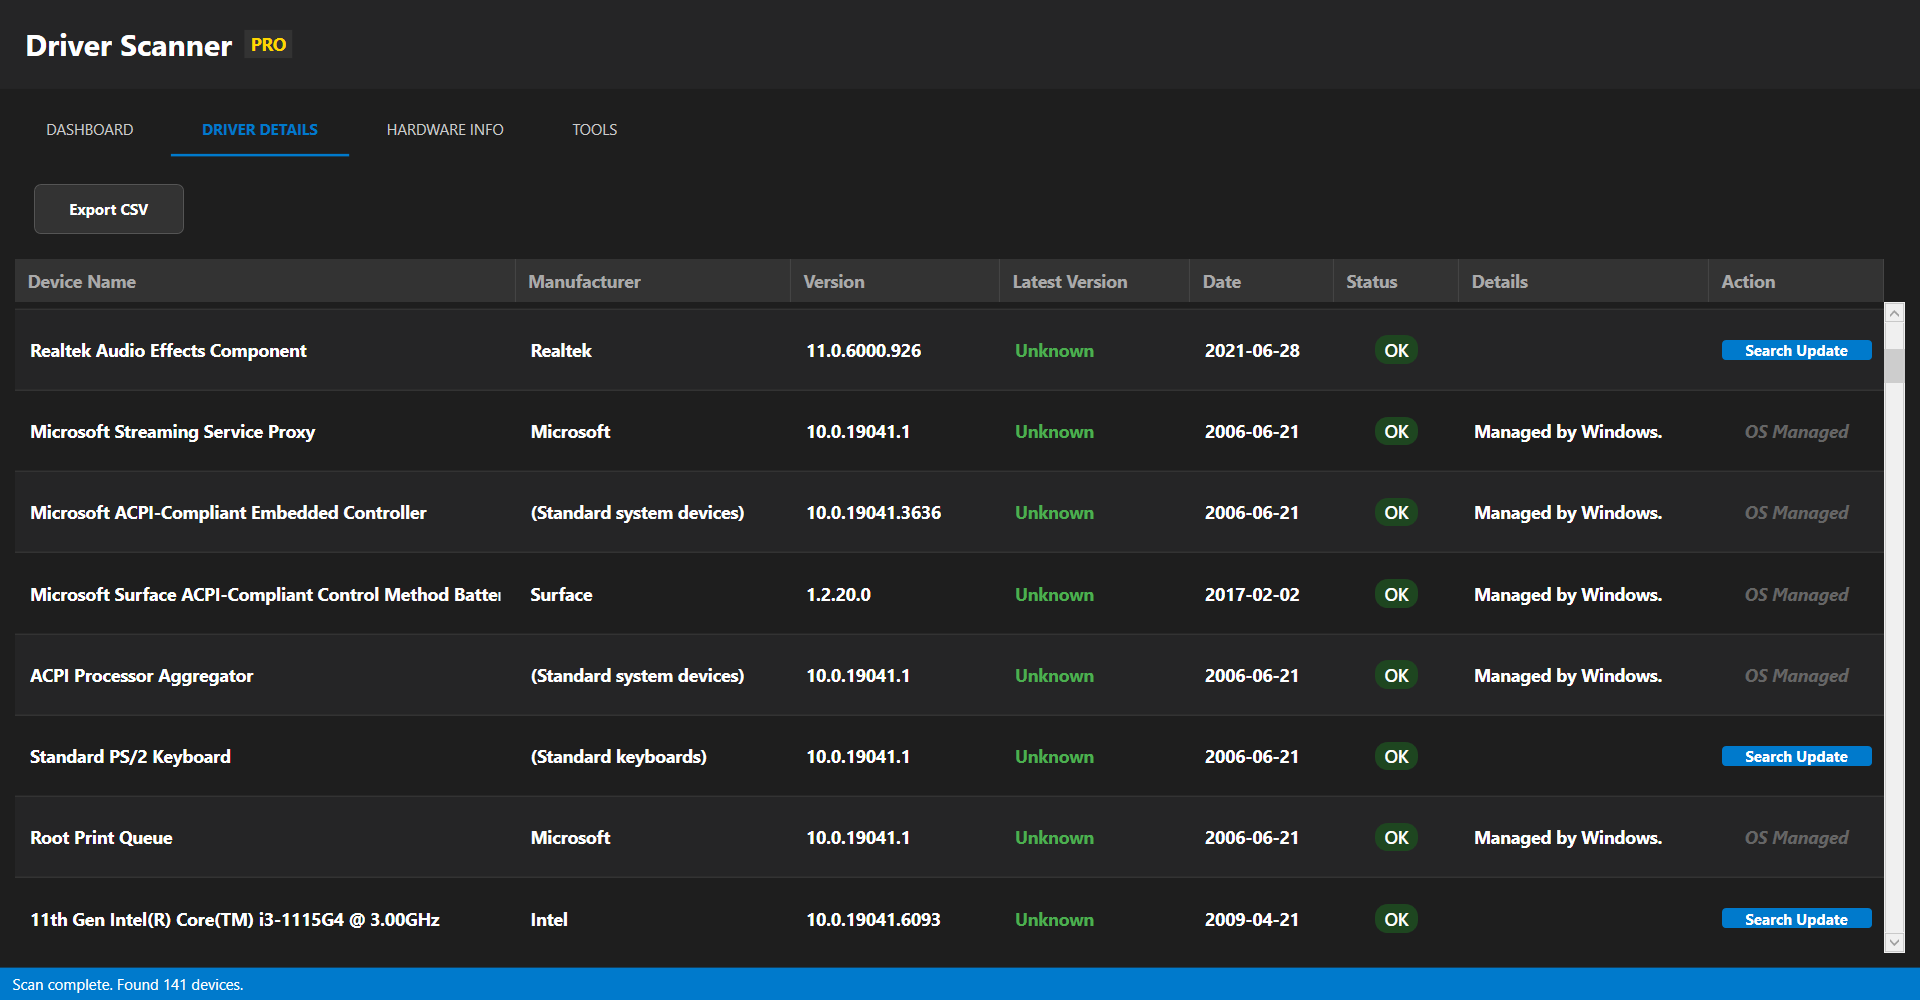This screenshot has width=1920, height=1000.
Task: Search update for Realtek Audio Effects Component
Action: coord(1796,351)
